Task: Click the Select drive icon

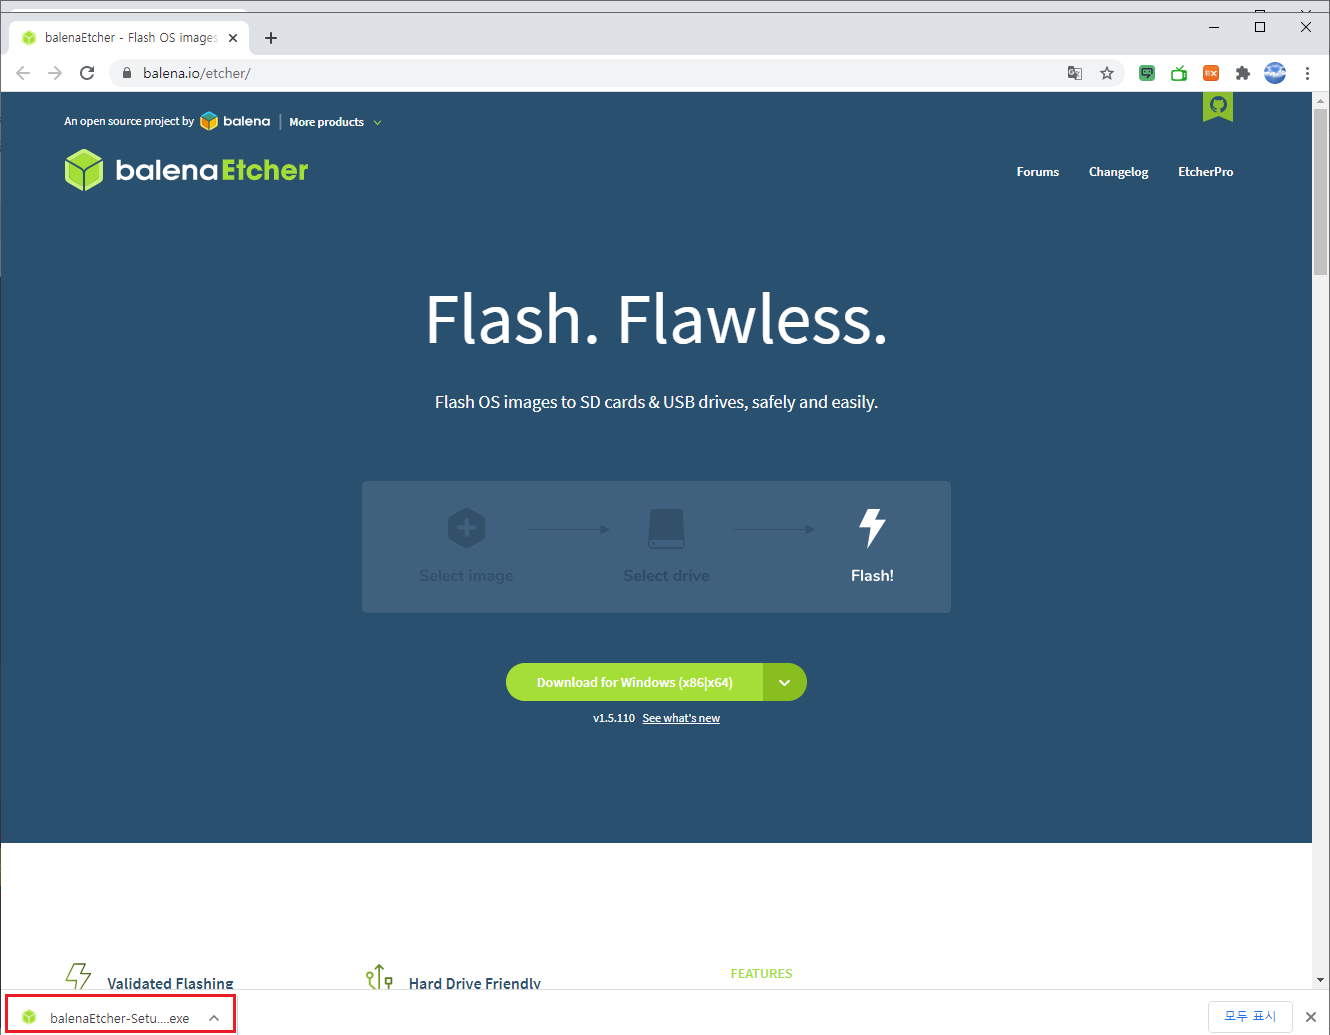Action: [x=666, y=528]
